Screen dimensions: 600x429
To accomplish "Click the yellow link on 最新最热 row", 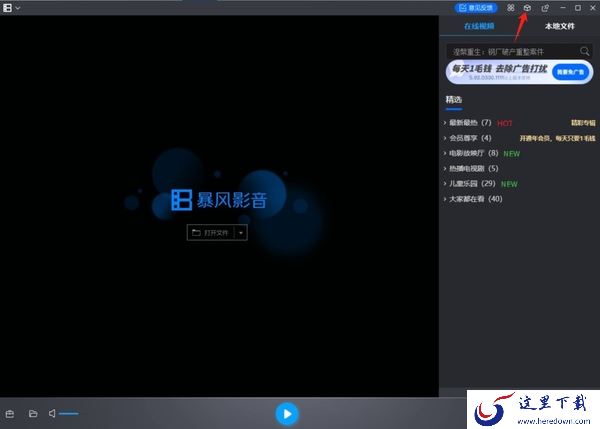I will click(584, 123).
